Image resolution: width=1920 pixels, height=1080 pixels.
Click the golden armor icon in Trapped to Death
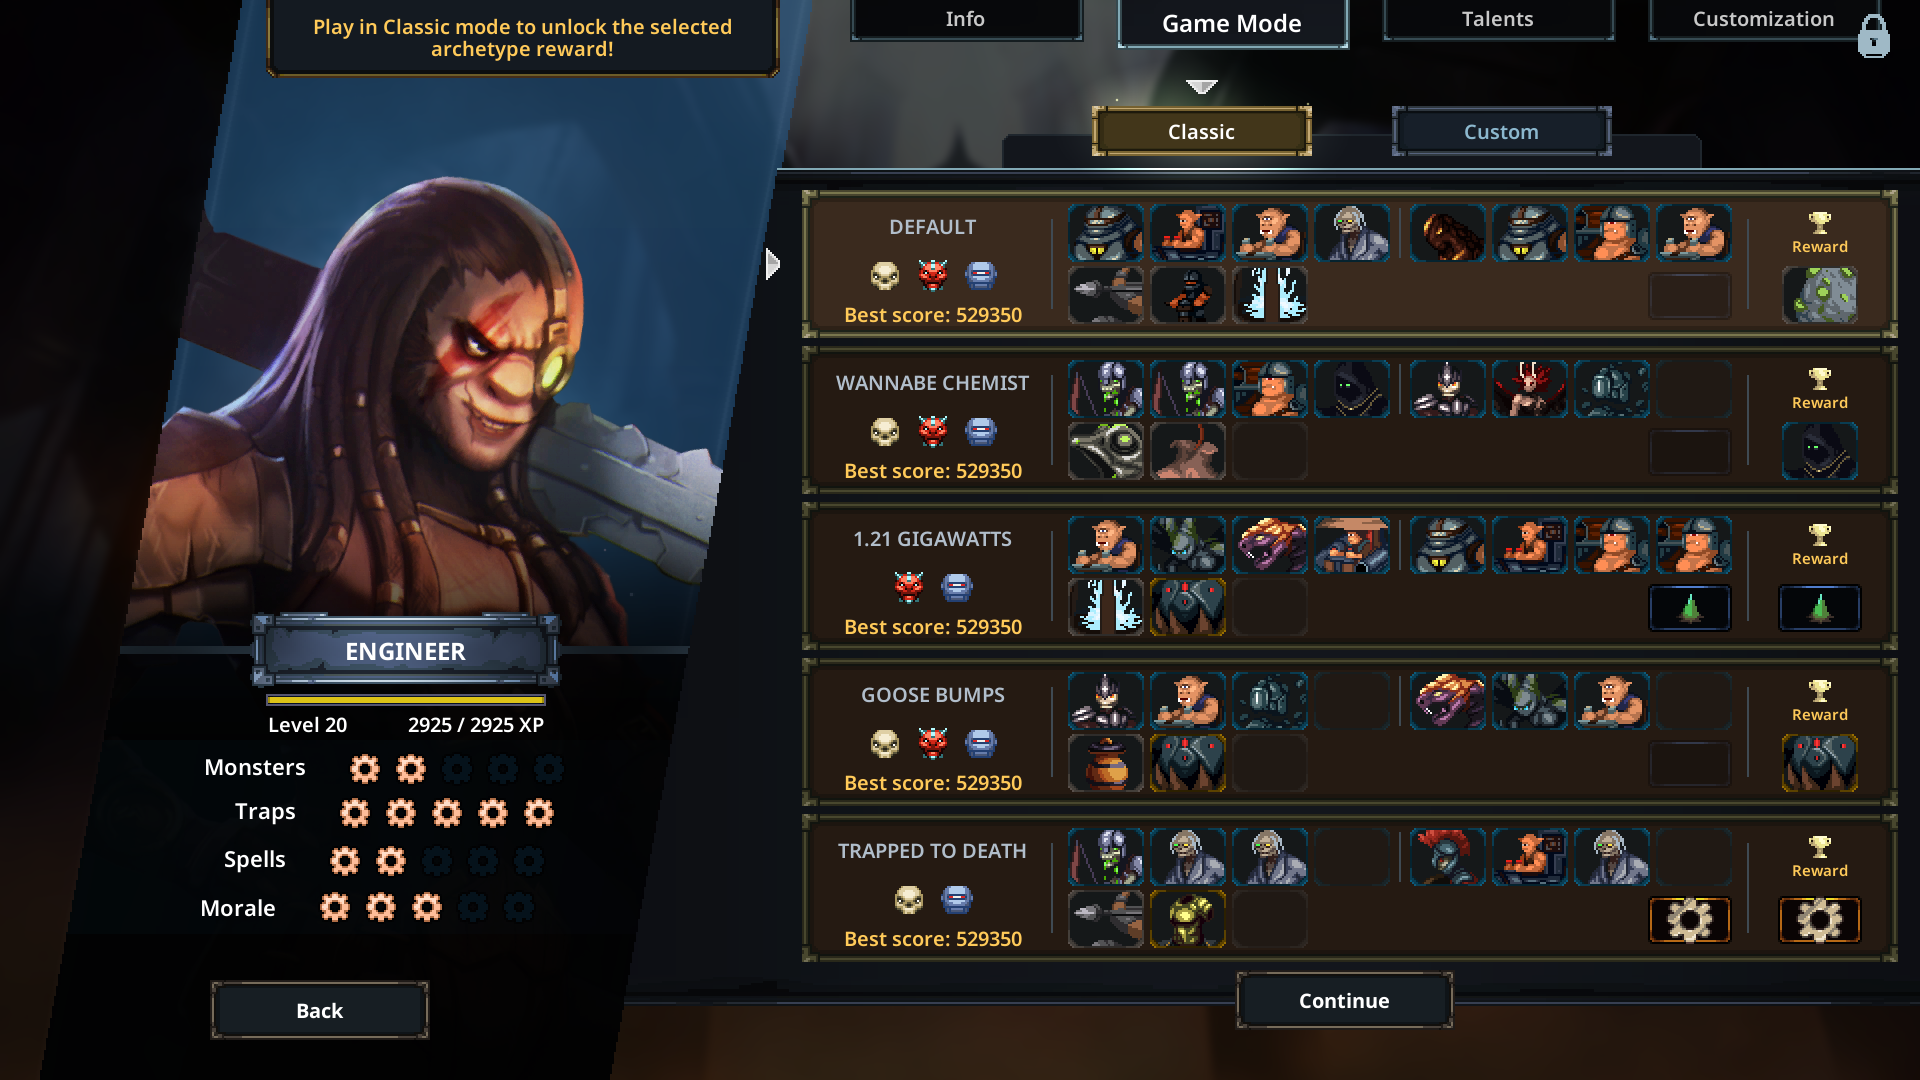(1187, 919)
